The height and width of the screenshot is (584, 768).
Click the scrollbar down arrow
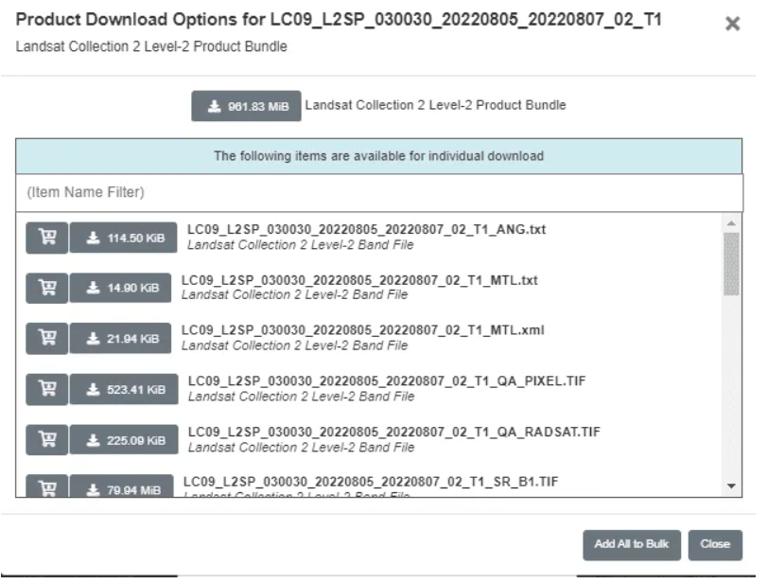pyautogui.click(x=731, y=486)
